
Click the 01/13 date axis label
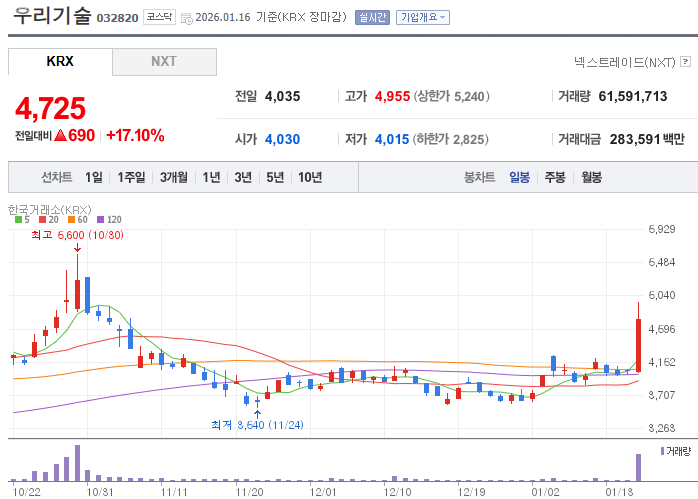point(619,492)
